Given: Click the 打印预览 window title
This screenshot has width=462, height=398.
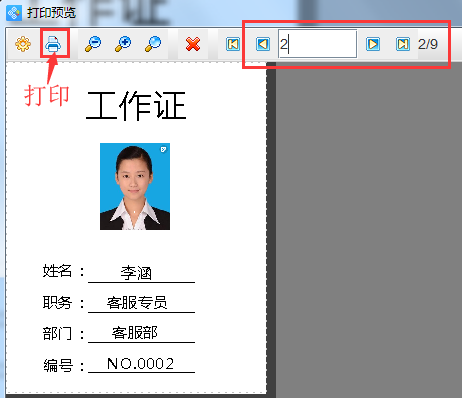Looking at the screenshot, I should tap(51, 13).
